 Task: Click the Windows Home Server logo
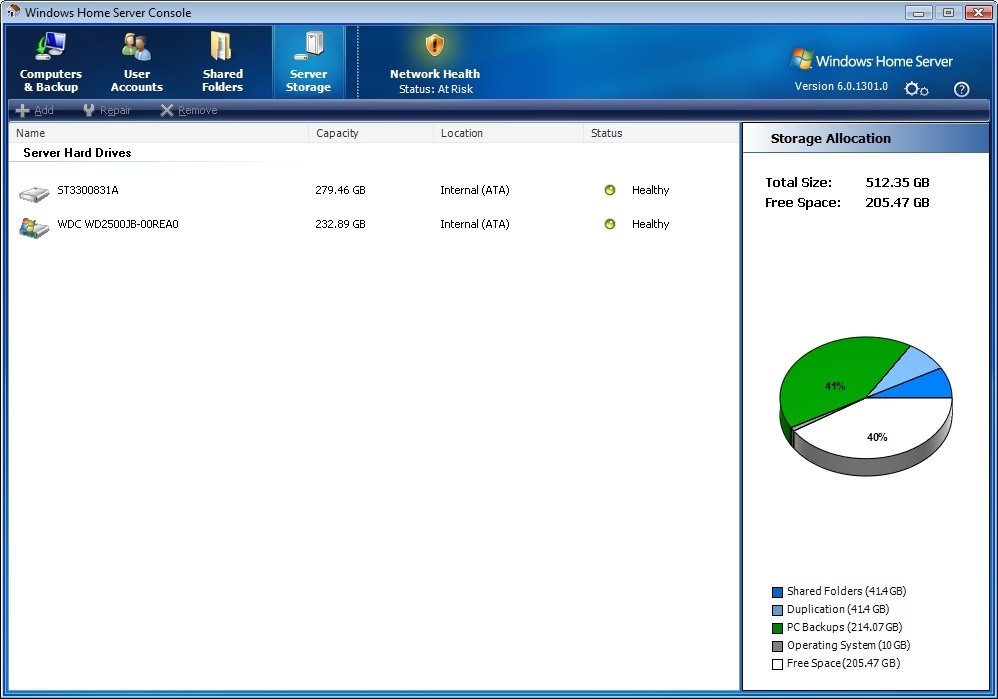tap(871, 60)
